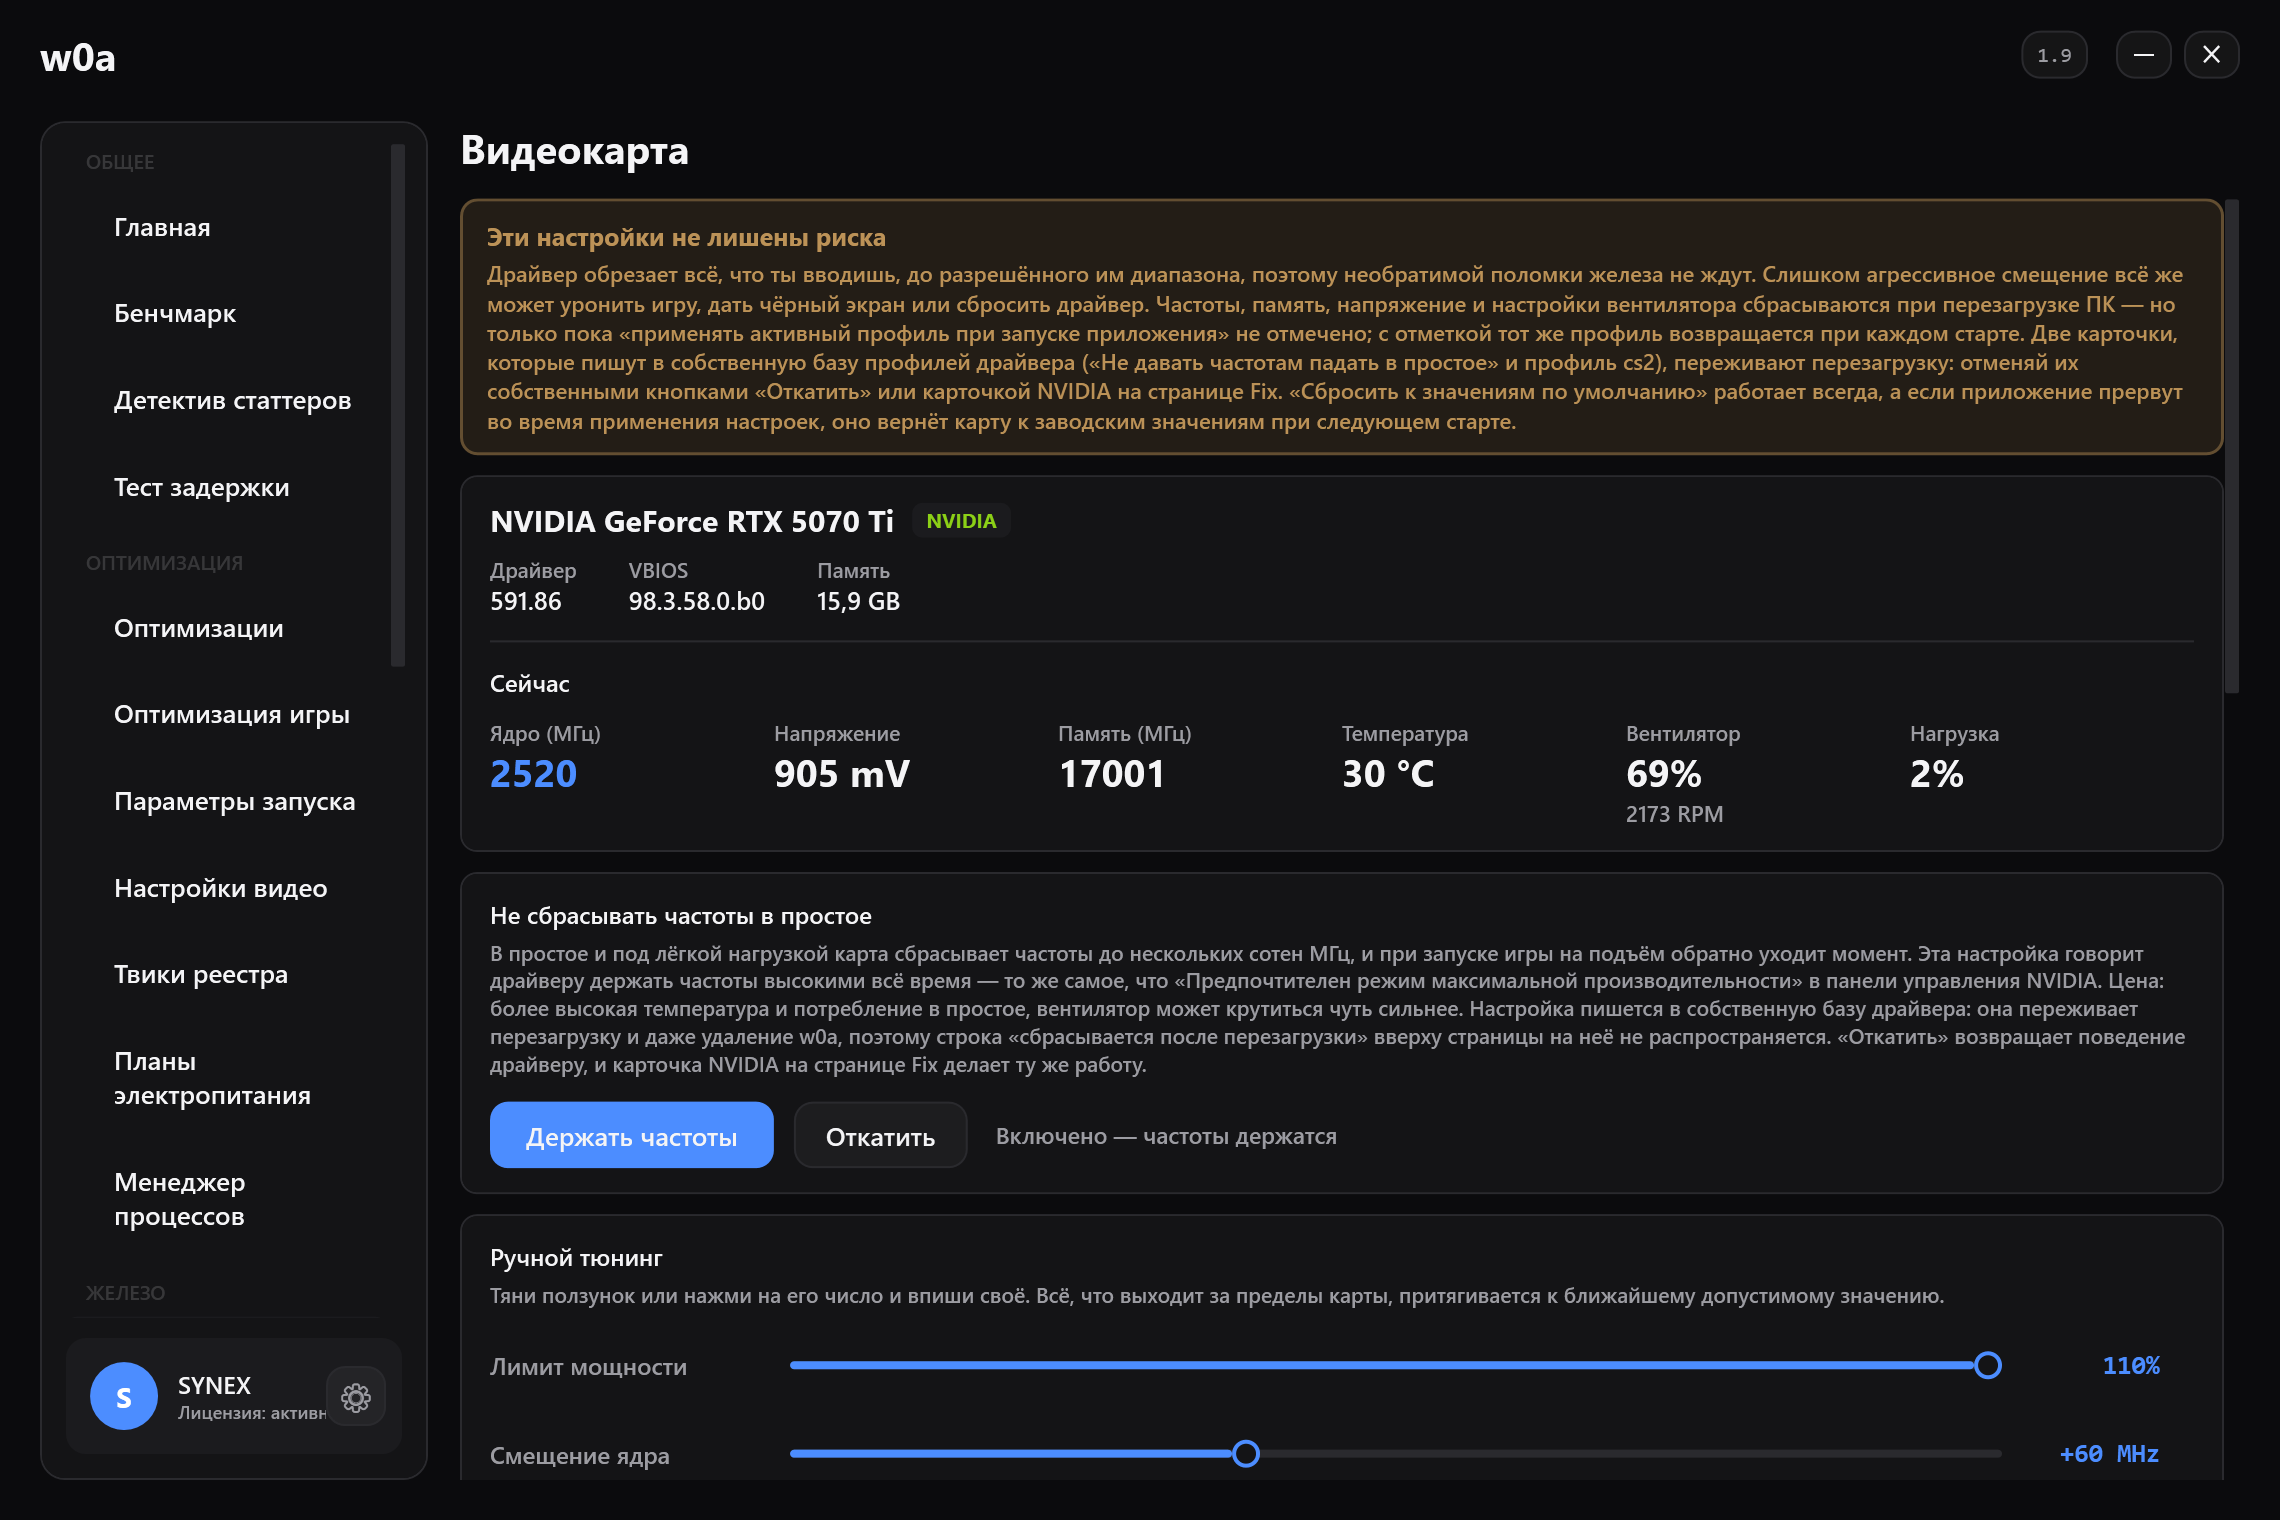Click voltage reading 905 mV
Image resolution: width=2280 pixels, height=1520 pixels.
(841, 774)
